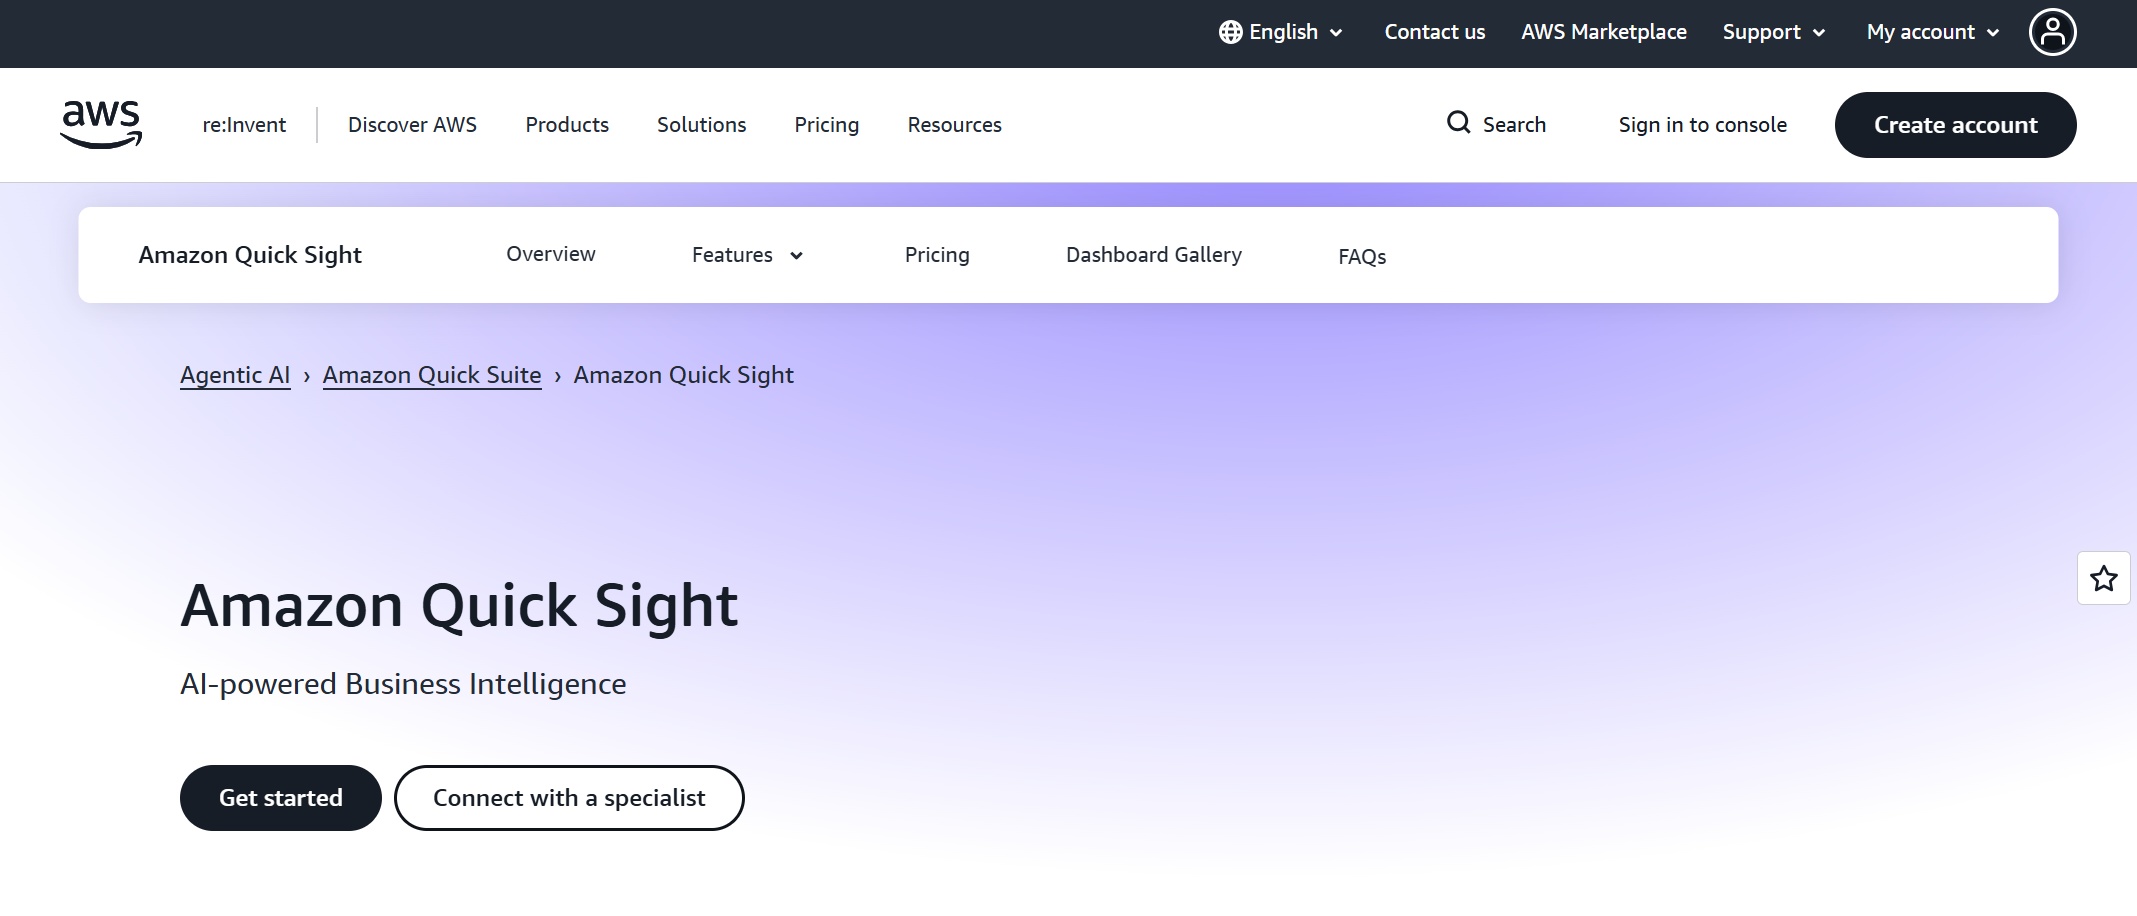Click Sign in to console

1703,124
